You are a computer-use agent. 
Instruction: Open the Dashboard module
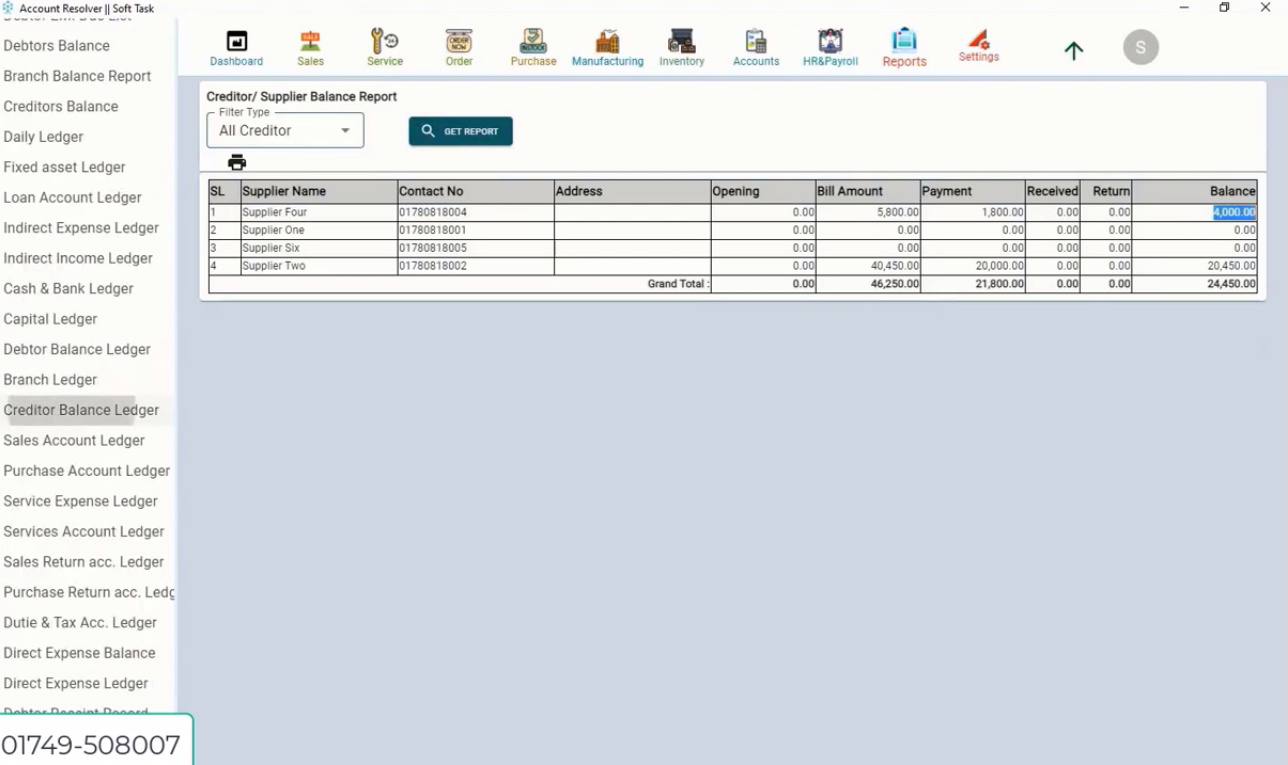point(236,45)
